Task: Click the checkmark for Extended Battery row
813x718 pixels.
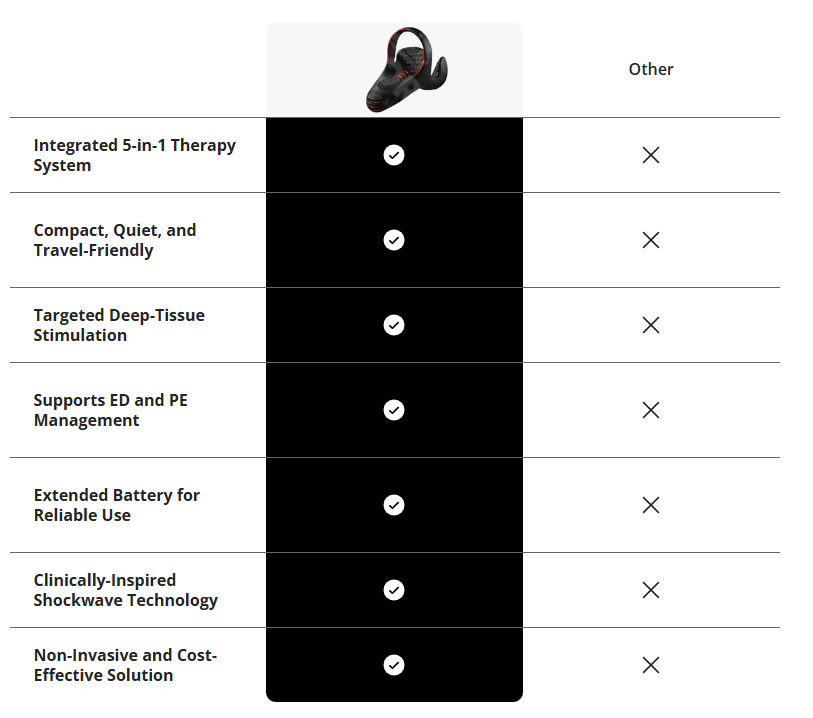Action: click(394, 505)
